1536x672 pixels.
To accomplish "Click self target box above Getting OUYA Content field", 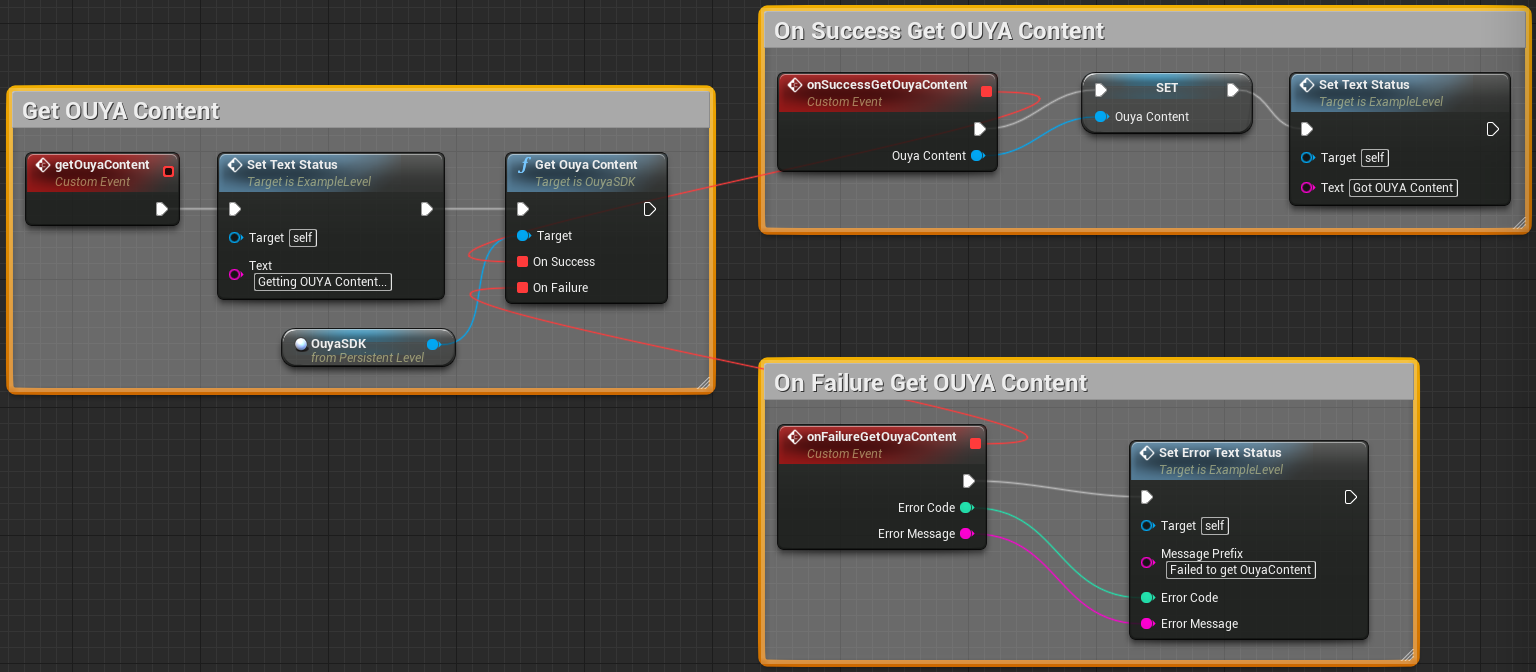I will click(303, 238).
